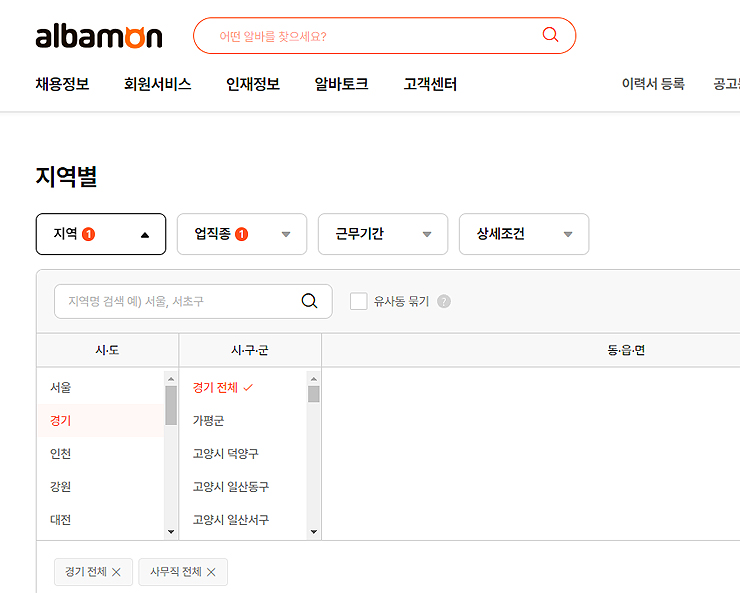The height and width of the screenshot is (593, 740).
Task: Click the 시·구·군 list scrollbar thumb
Action: (314, 394)
